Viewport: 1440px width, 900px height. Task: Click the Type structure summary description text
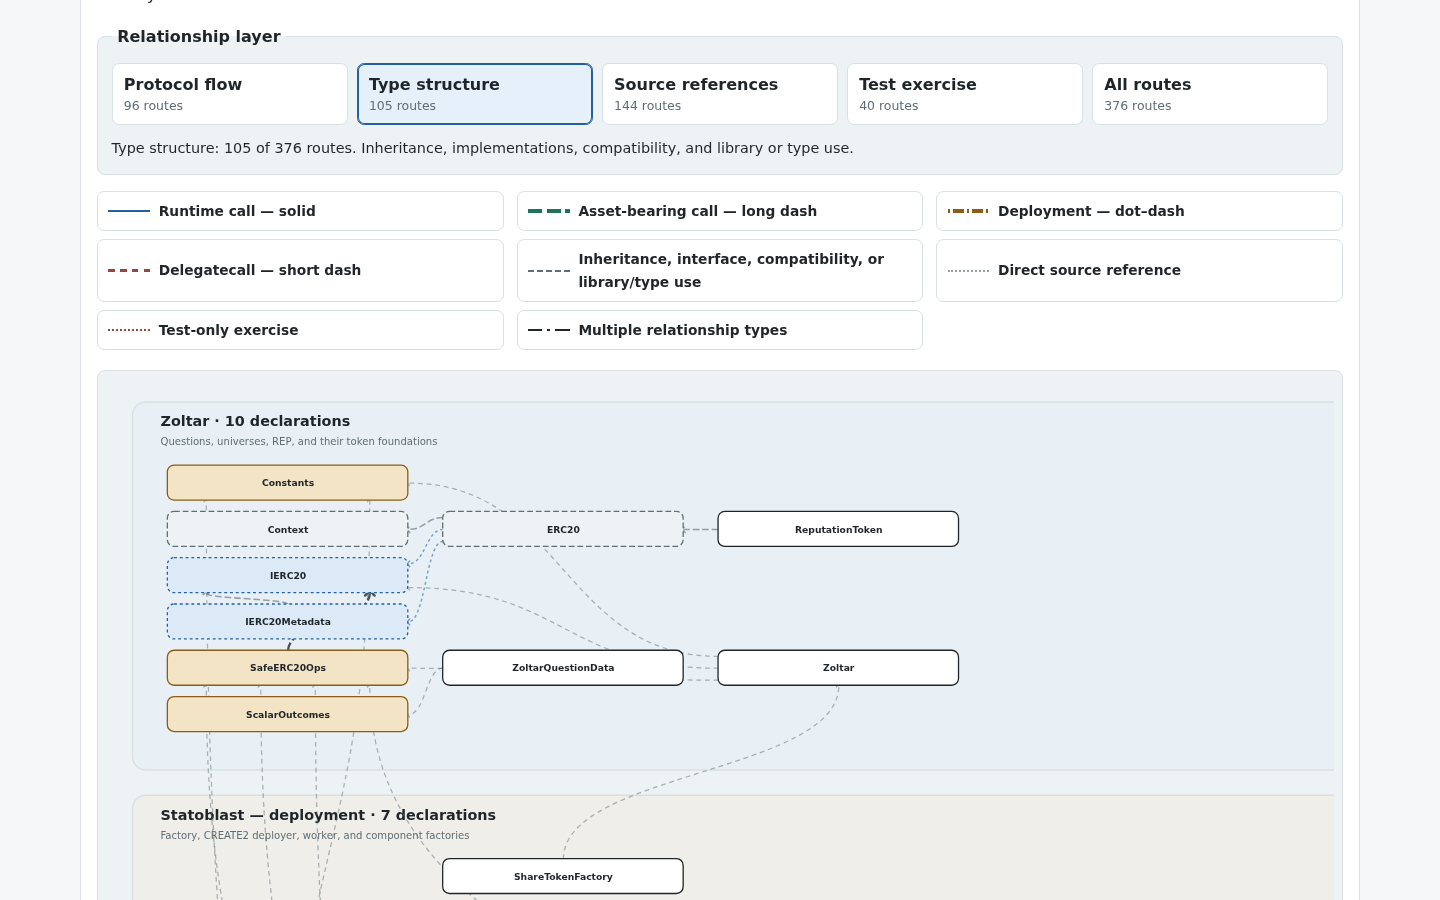coord(482,148)
